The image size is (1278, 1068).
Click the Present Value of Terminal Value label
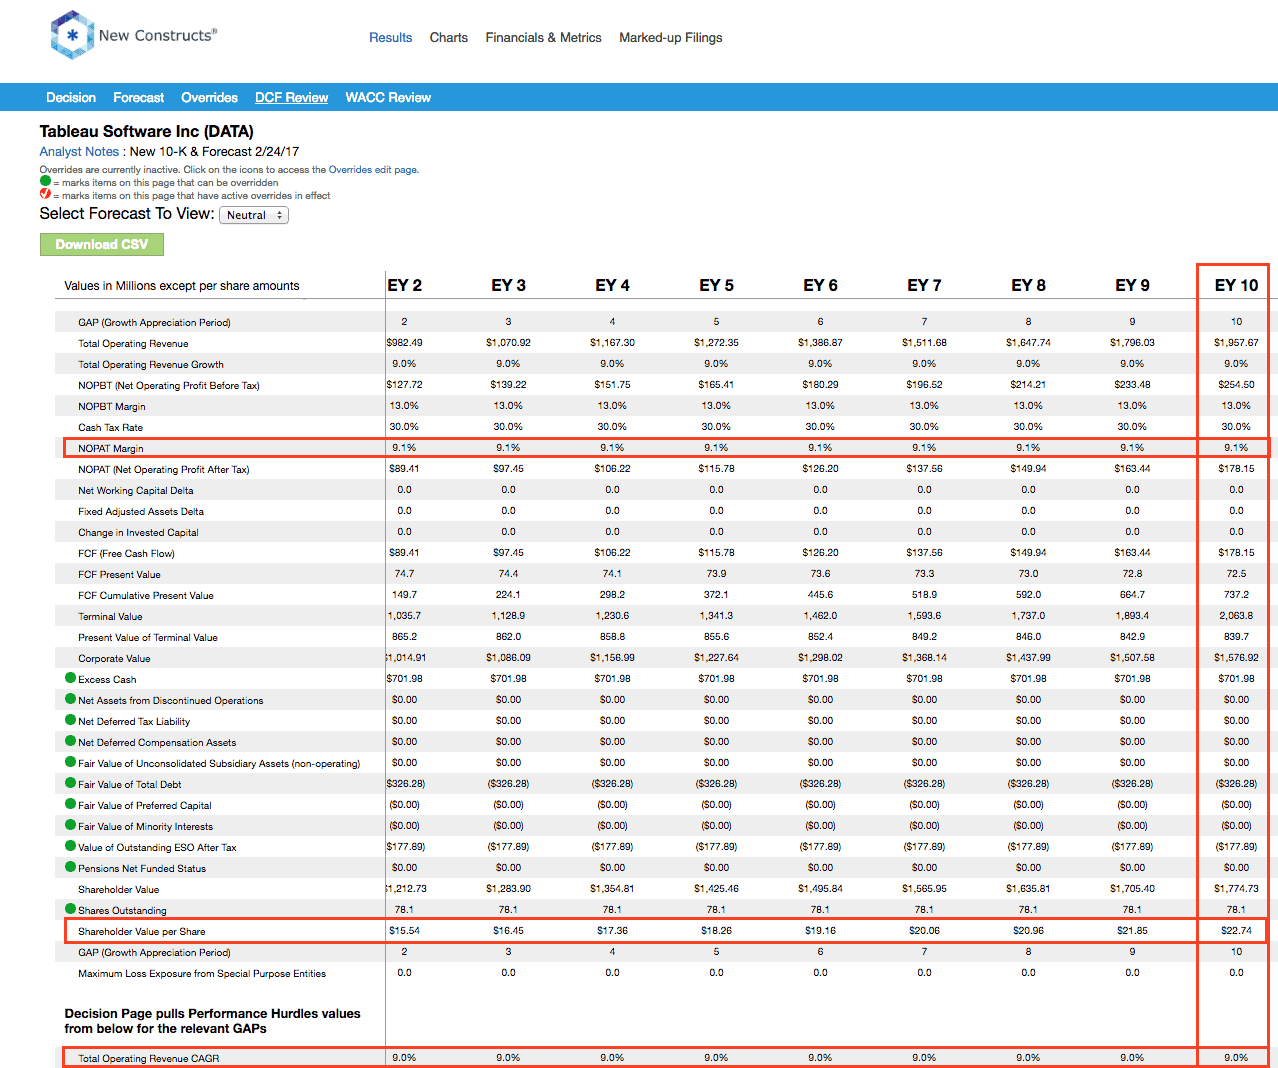[x=148, y=637]
